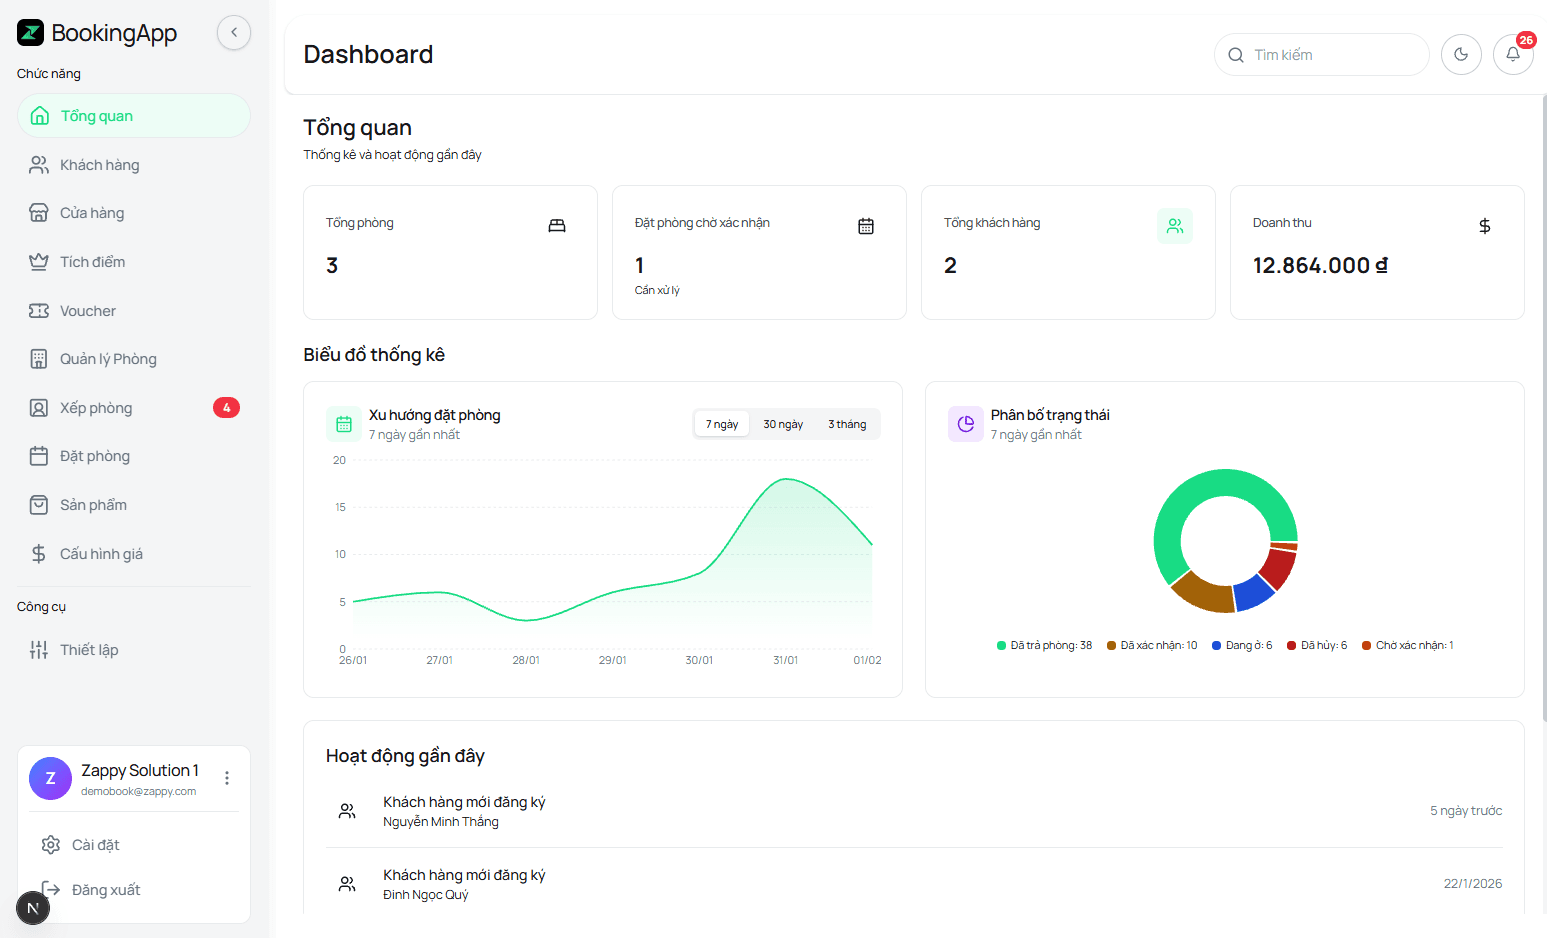The height and width of the screenshot is (938, 1547).
Task: Open Thiết lập under Công cụ
Action: click(88, 649)
